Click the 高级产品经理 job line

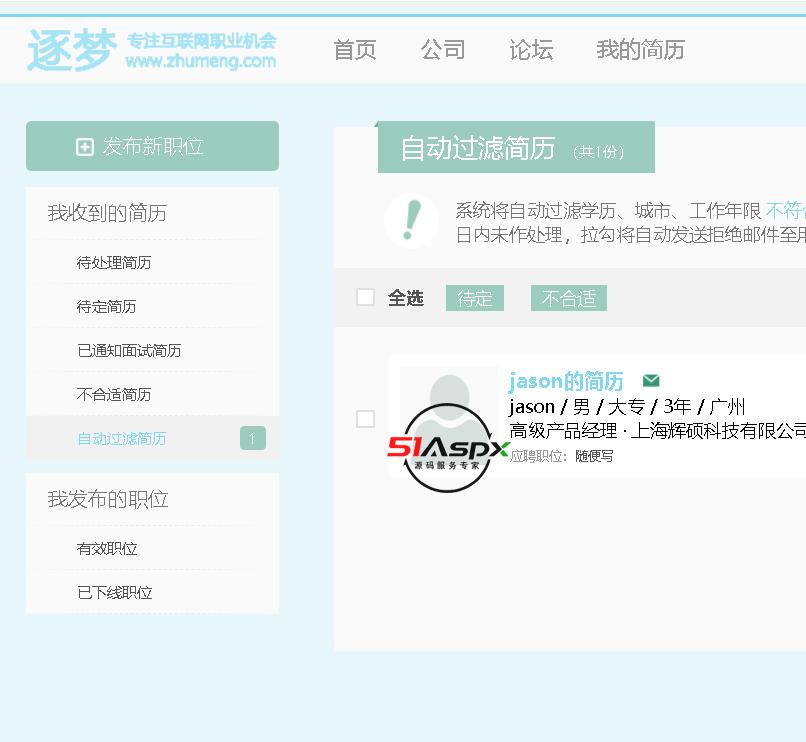[x=657, y=431]
